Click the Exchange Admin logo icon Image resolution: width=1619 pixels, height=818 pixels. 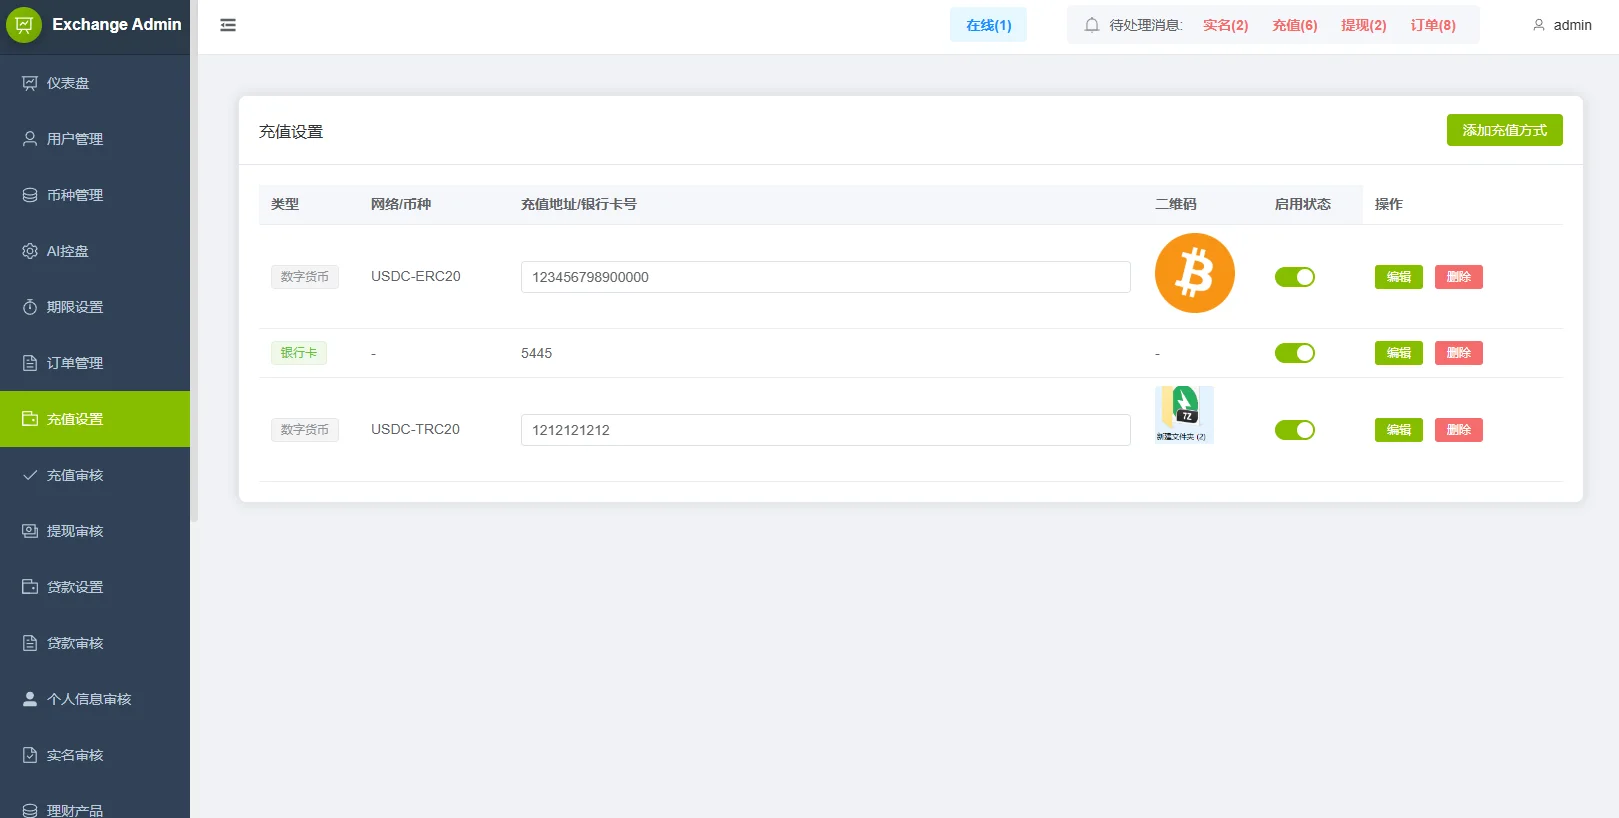24,24
